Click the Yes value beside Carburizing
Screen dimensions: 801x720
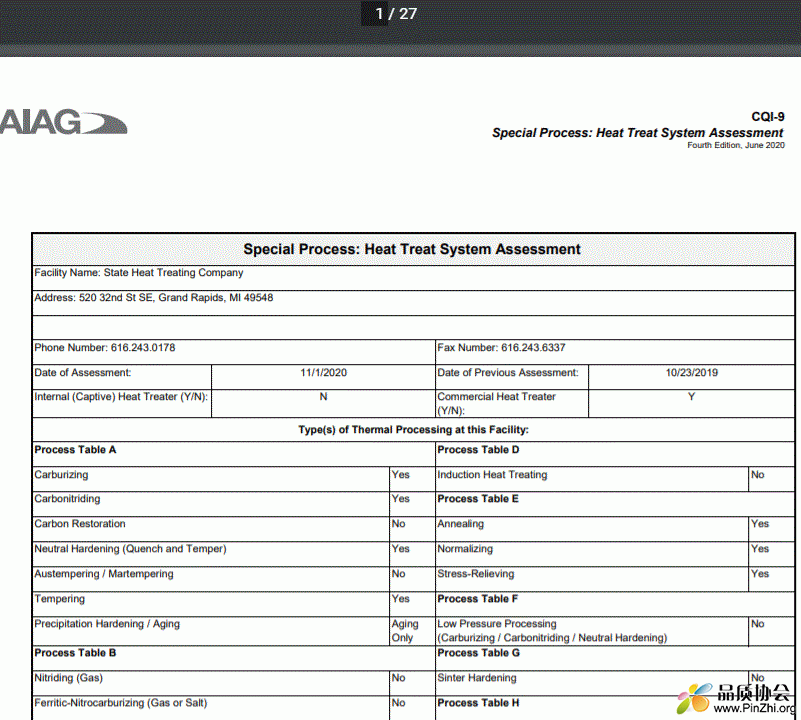tap(400, 475)
